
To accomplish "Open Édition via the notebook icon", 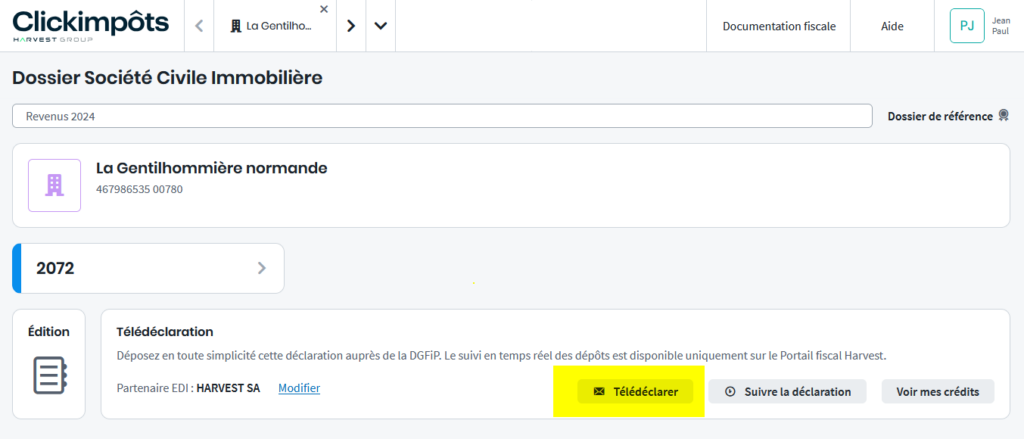I will (49, 374).
